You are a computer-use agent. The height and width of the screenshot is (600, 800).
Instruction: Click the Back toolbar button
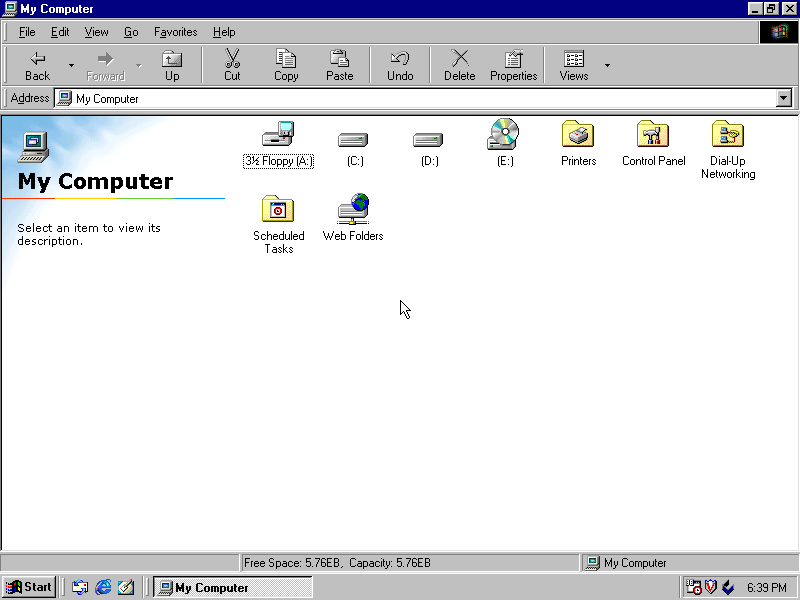pyautogui.click(x=37, y=66)
